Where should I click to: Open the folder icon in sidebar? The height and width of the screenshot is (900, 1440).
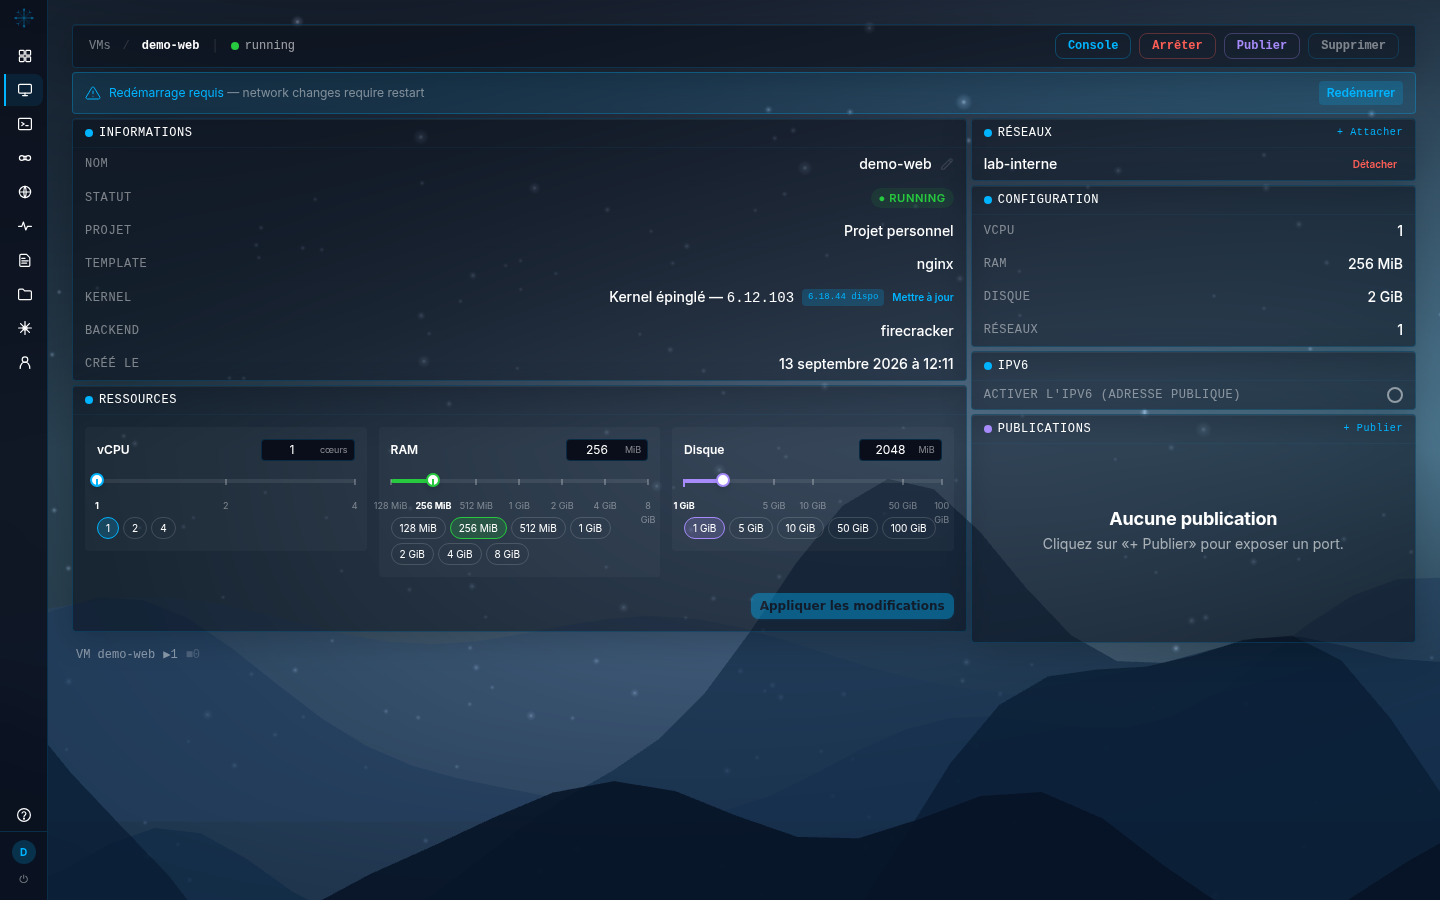click(x=25, y=294)
